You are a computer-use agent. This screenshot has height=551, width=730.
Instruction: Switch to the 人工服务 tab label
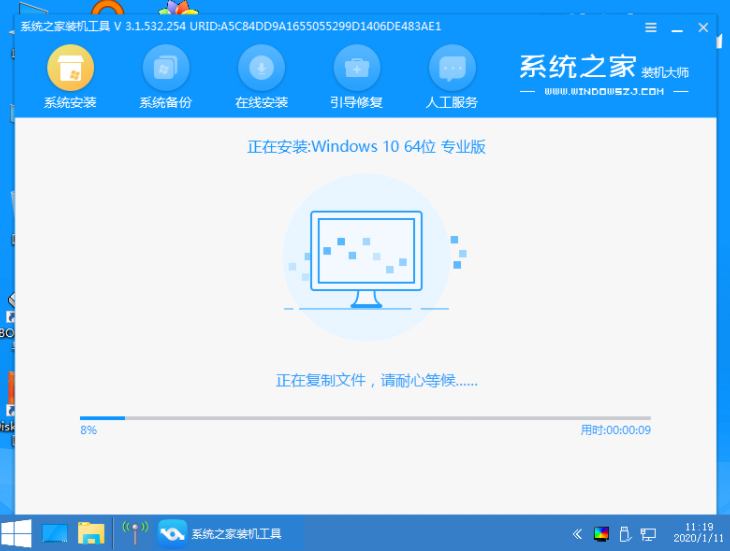coord(452,102)
